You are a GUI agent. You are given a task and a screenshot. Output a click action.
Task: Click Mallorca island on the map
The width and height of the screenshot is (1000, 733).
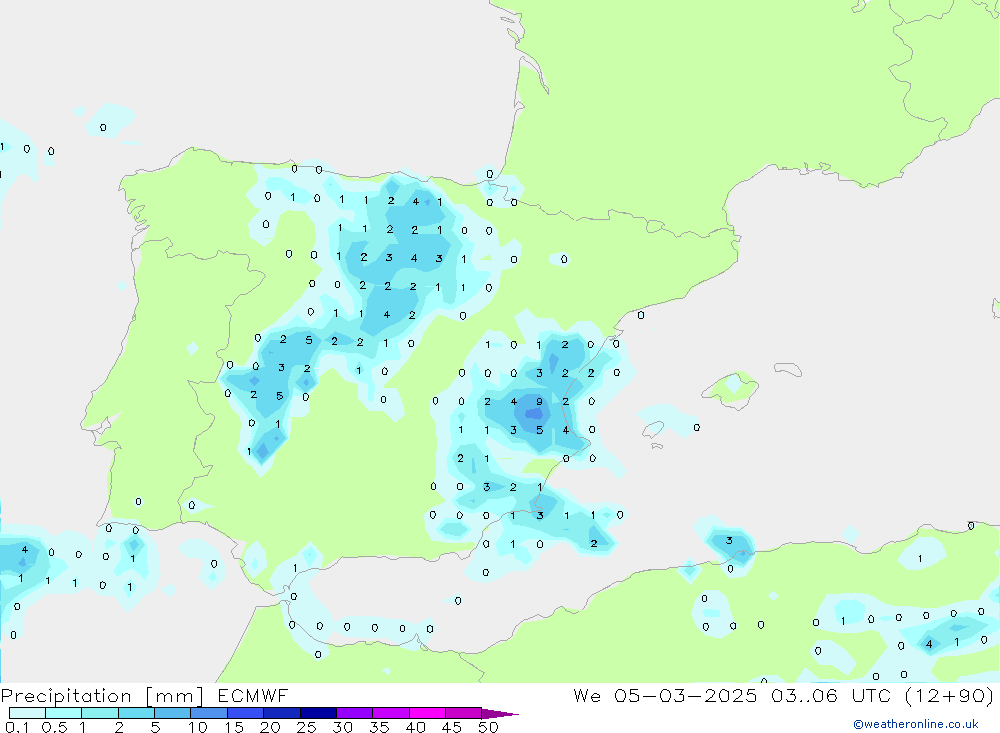pyautogui.click(x=731, y=388)
